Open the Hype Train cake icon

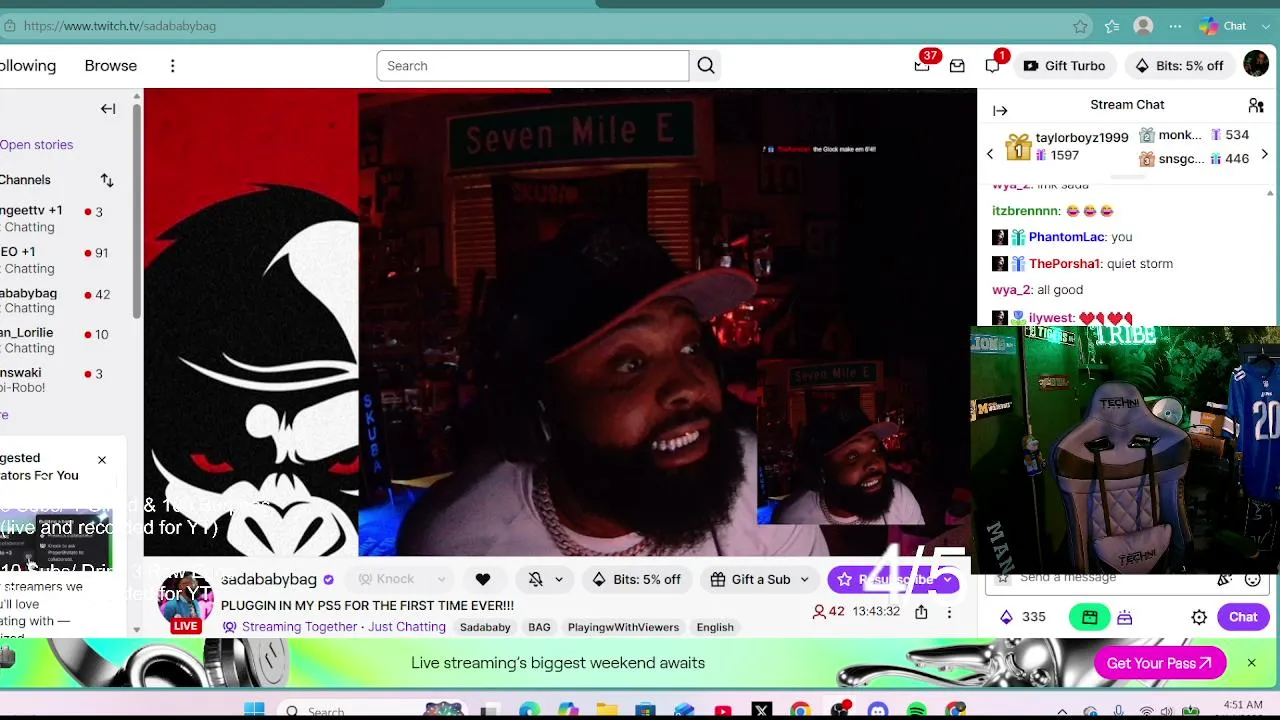1125,617
